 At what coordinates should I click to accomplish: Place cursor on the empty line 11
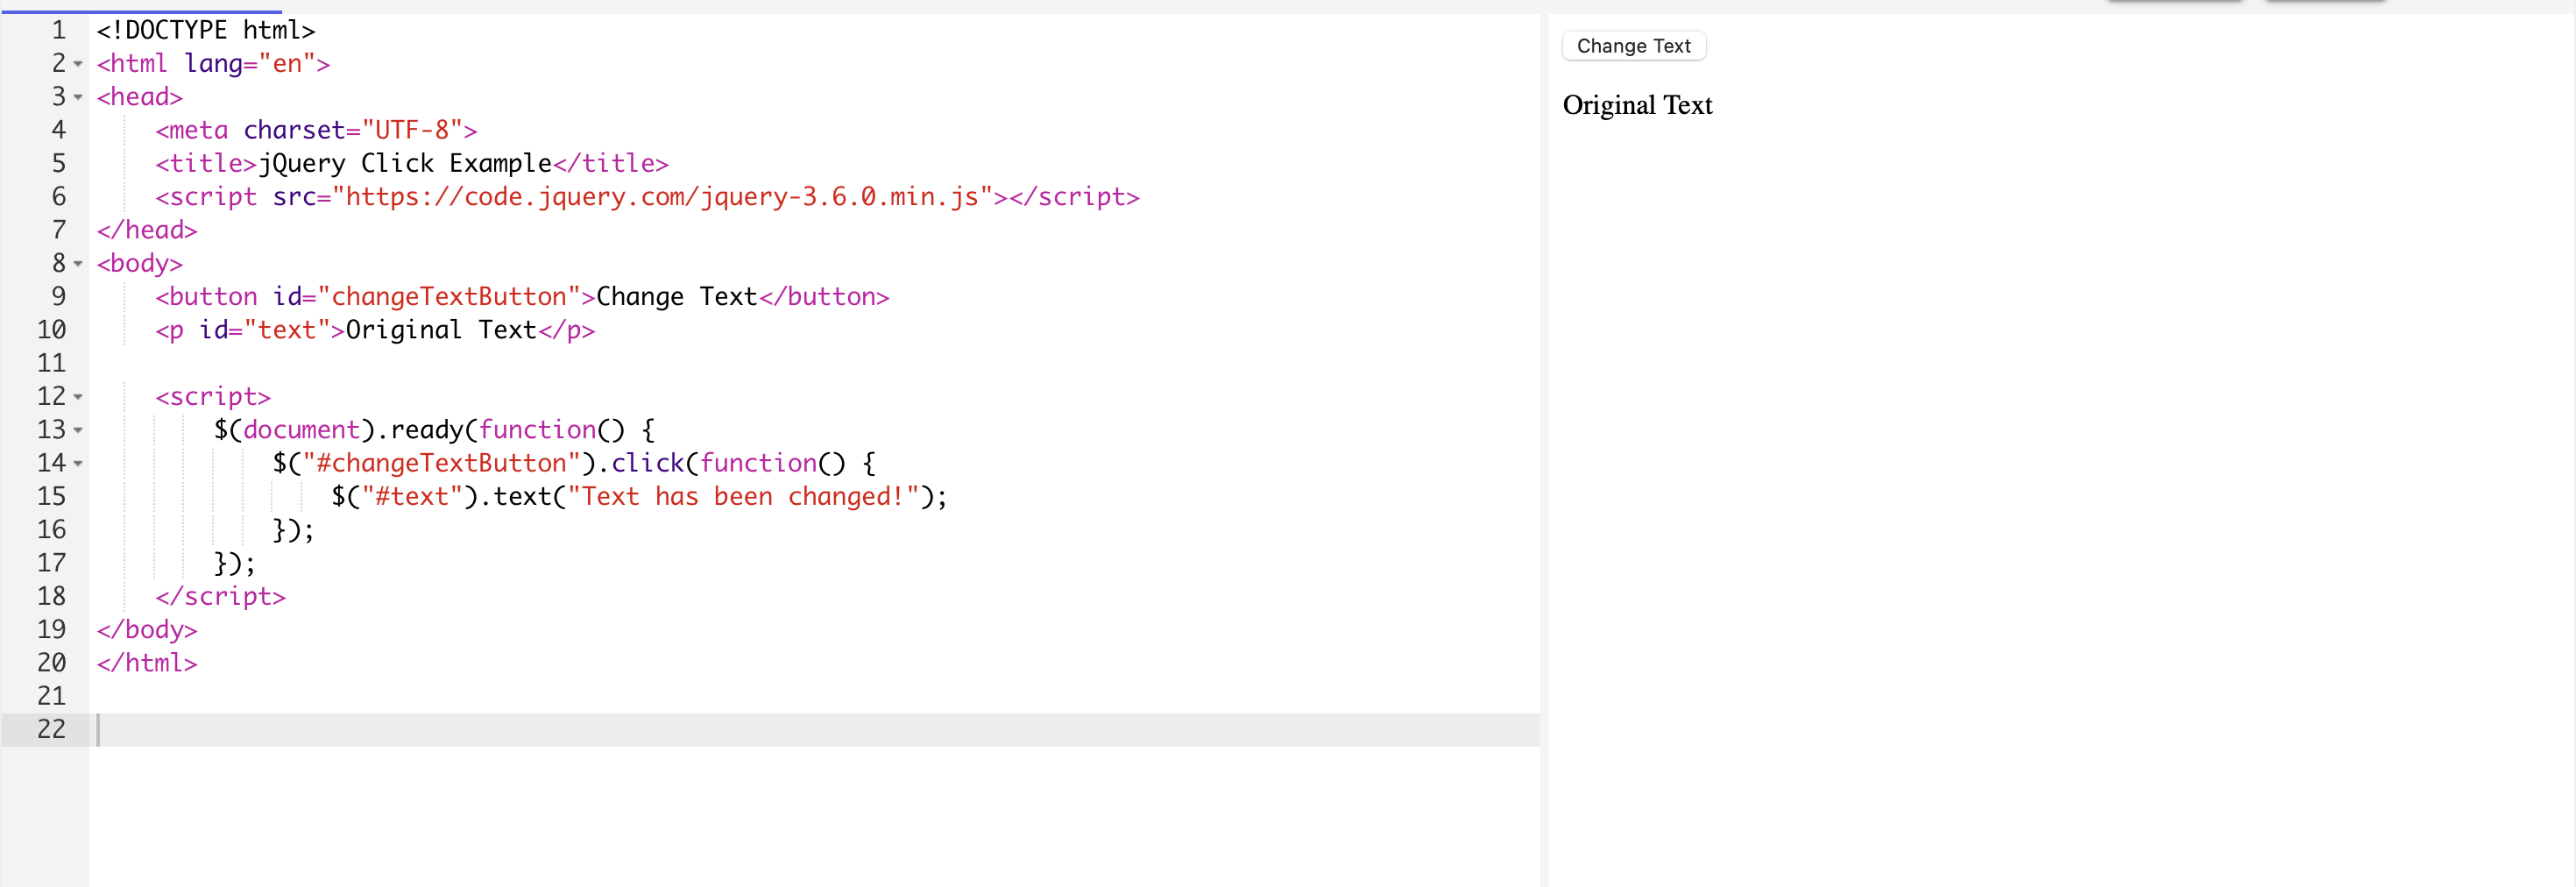[300, 363]
